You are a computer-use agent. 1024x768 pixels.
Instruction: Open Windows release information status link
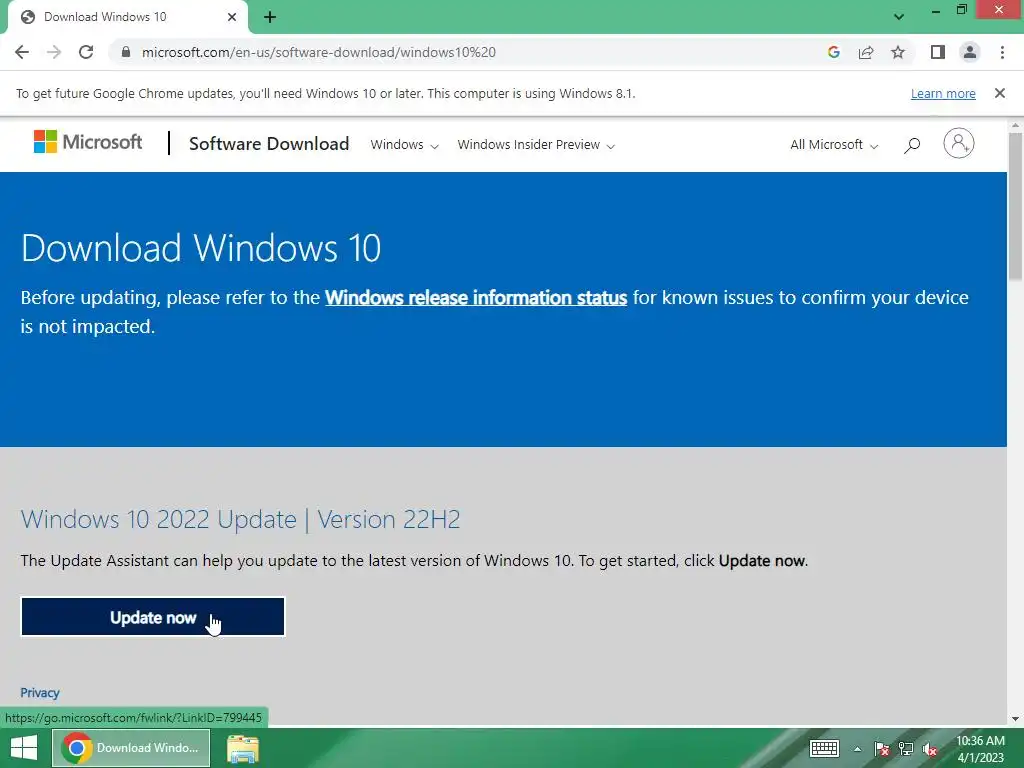476,298
